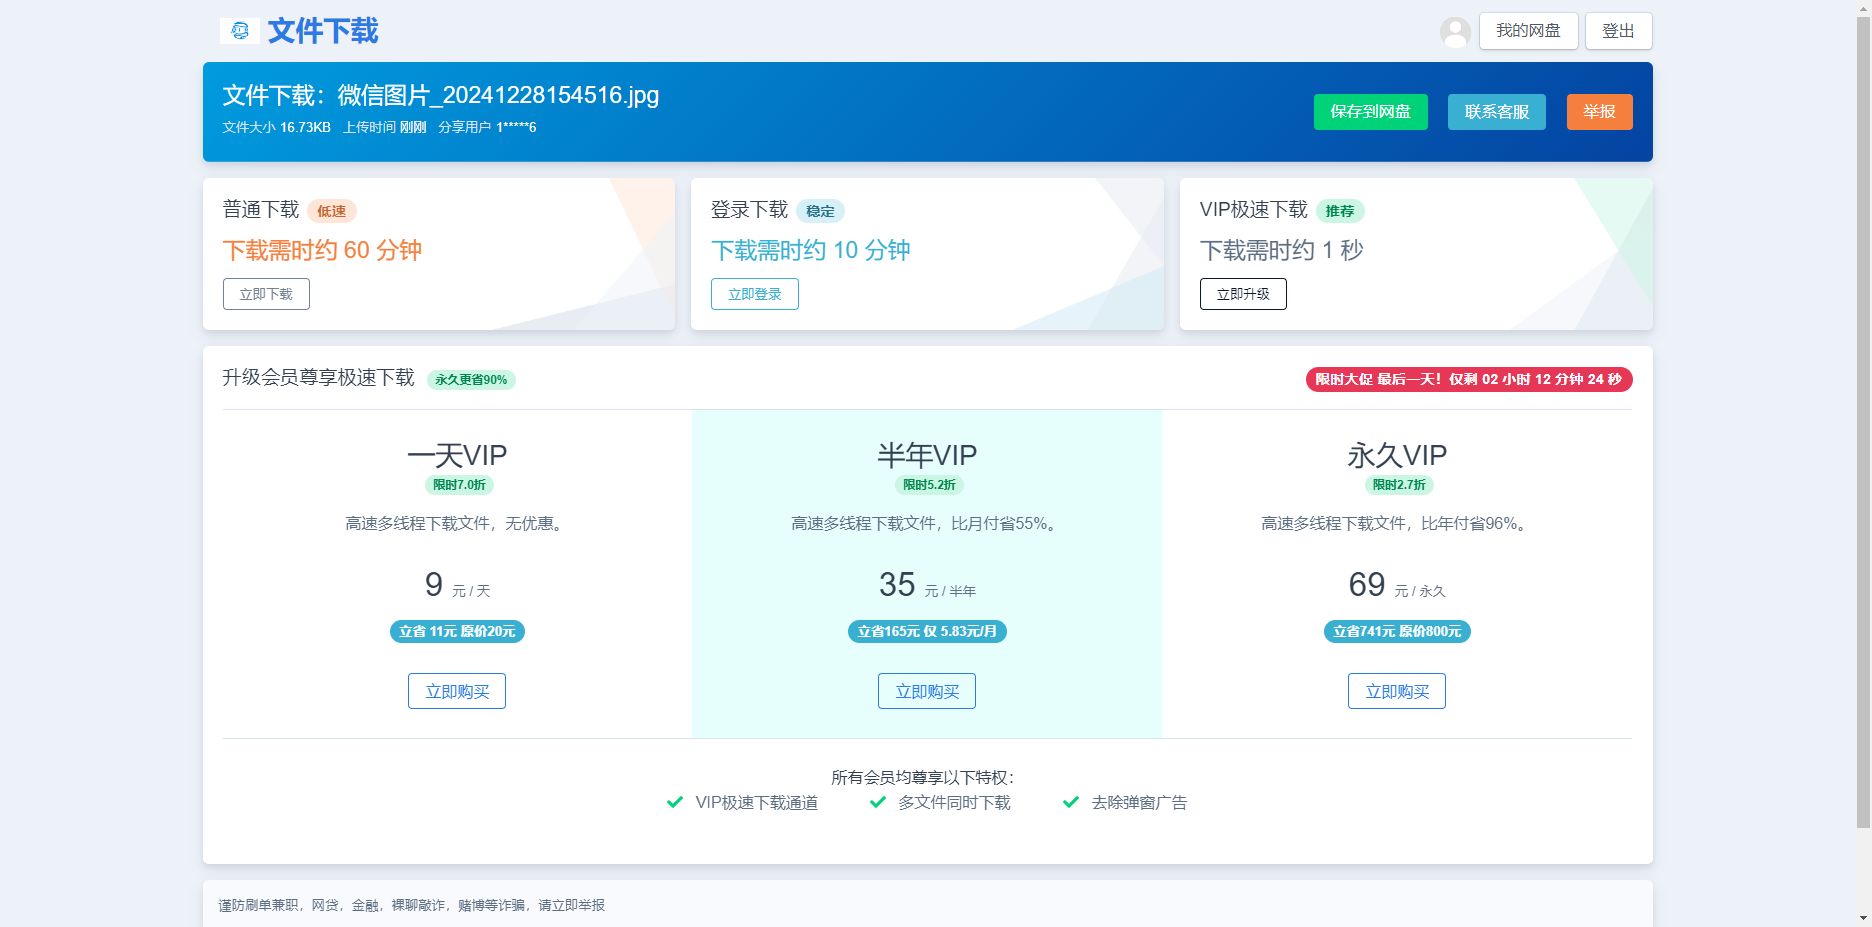Open 我的网盘
This screenshot has height=927, width=1872.
coord(1527,30)
